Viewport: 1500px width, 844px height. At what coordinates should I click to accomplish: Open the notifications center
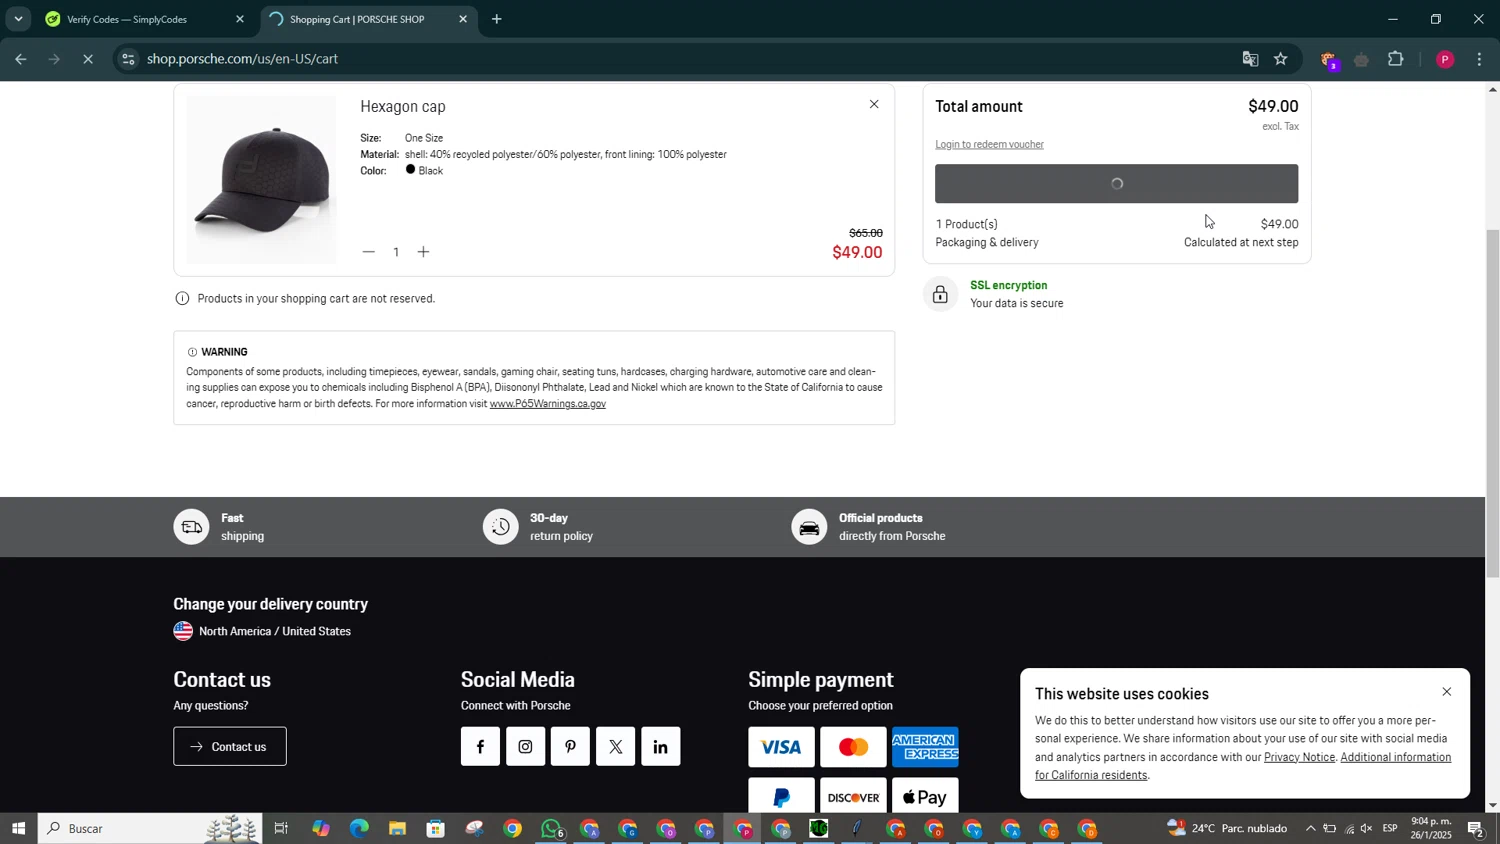pyautogui.click(x=1476, y=828)
